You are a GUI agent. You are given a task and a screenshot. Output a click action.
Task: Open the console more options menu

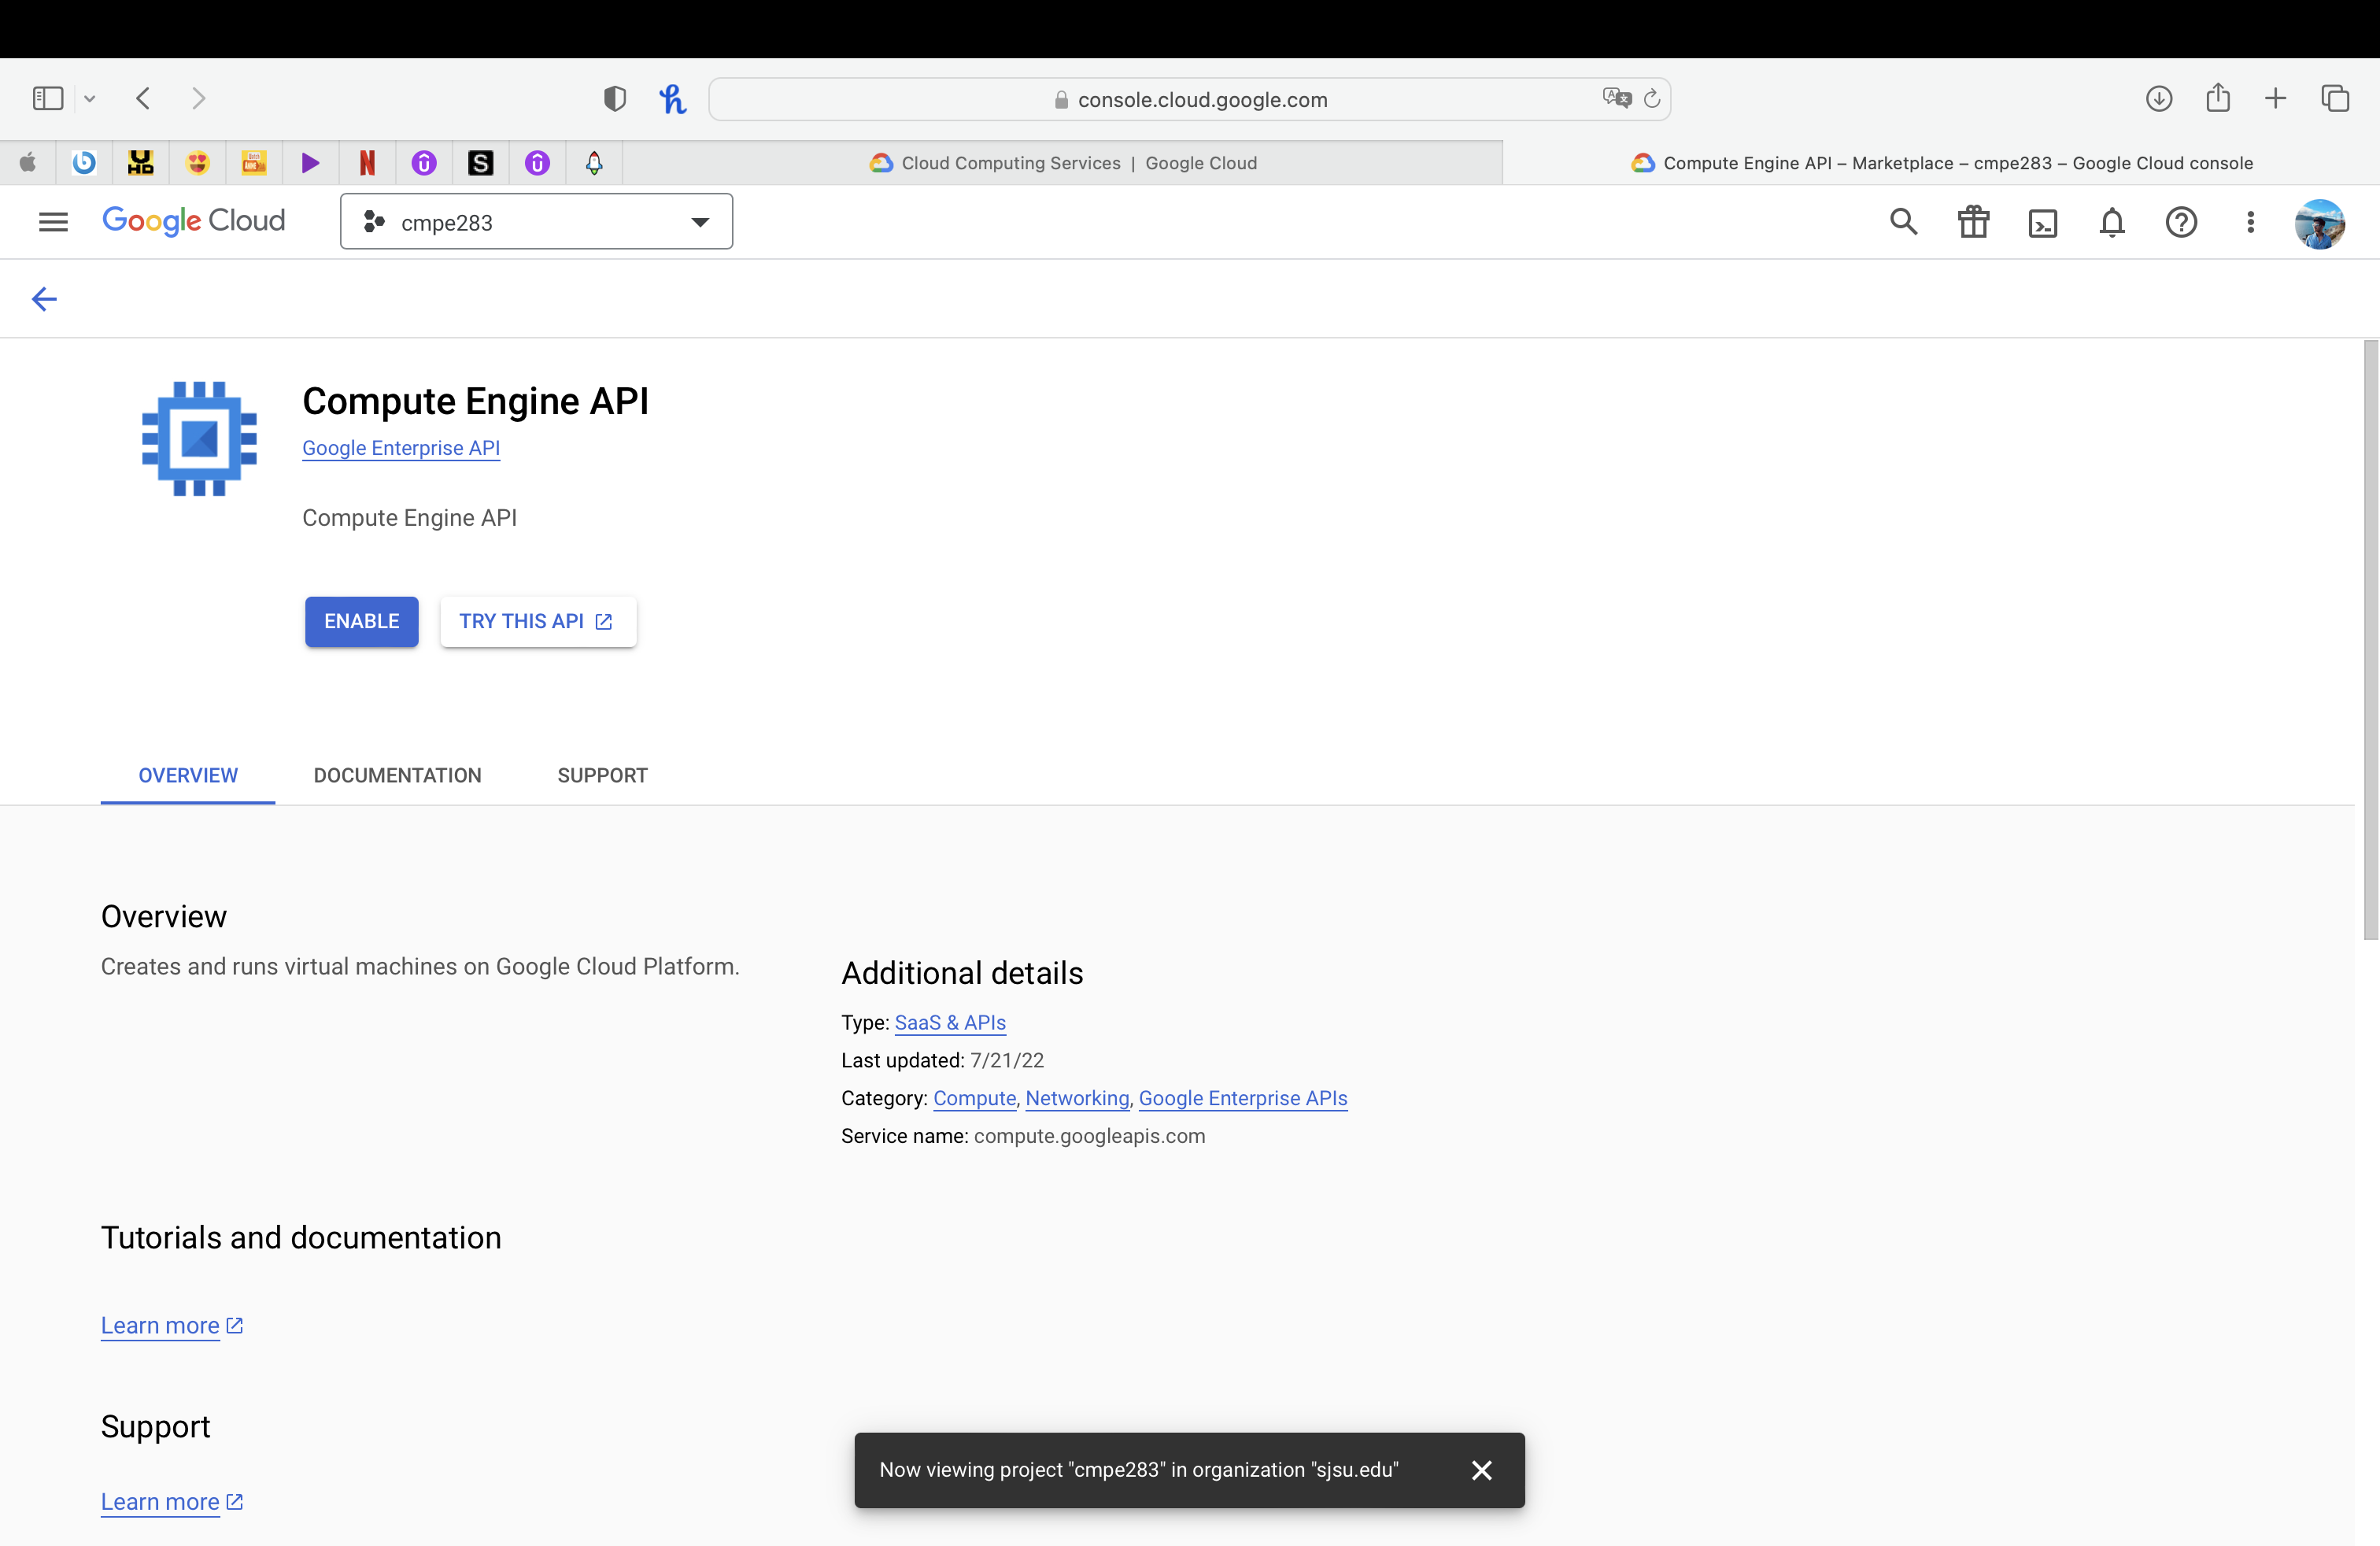tap(2250, 222)
